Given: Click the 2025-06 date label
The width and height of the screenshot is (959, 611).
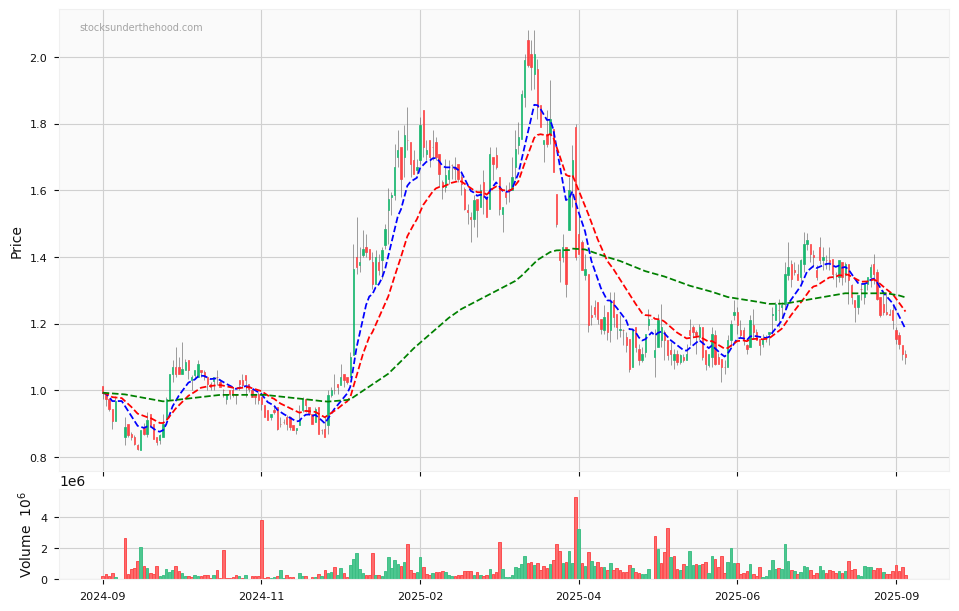Looking at the screenshot, I should coord(737,596).
